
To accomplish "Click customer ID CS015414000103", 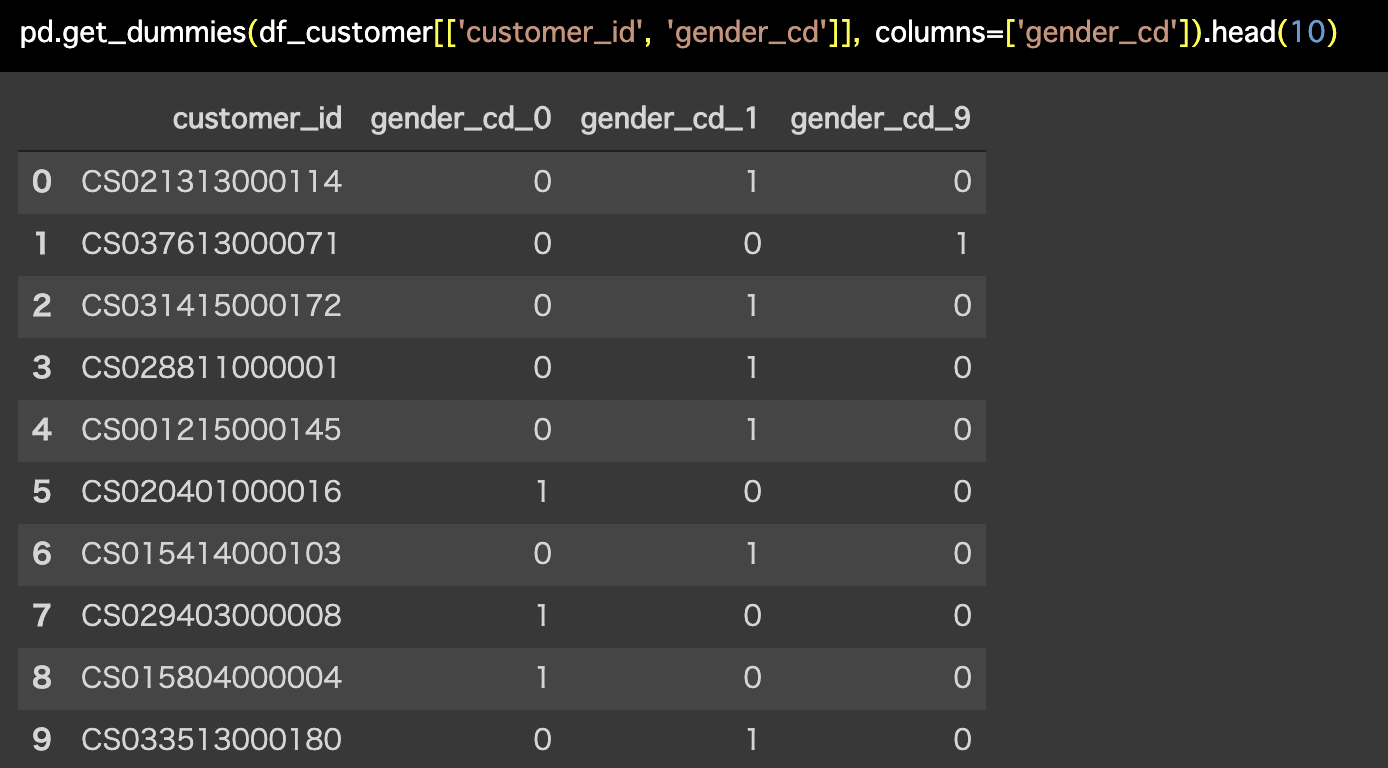I will click(211, 554).
